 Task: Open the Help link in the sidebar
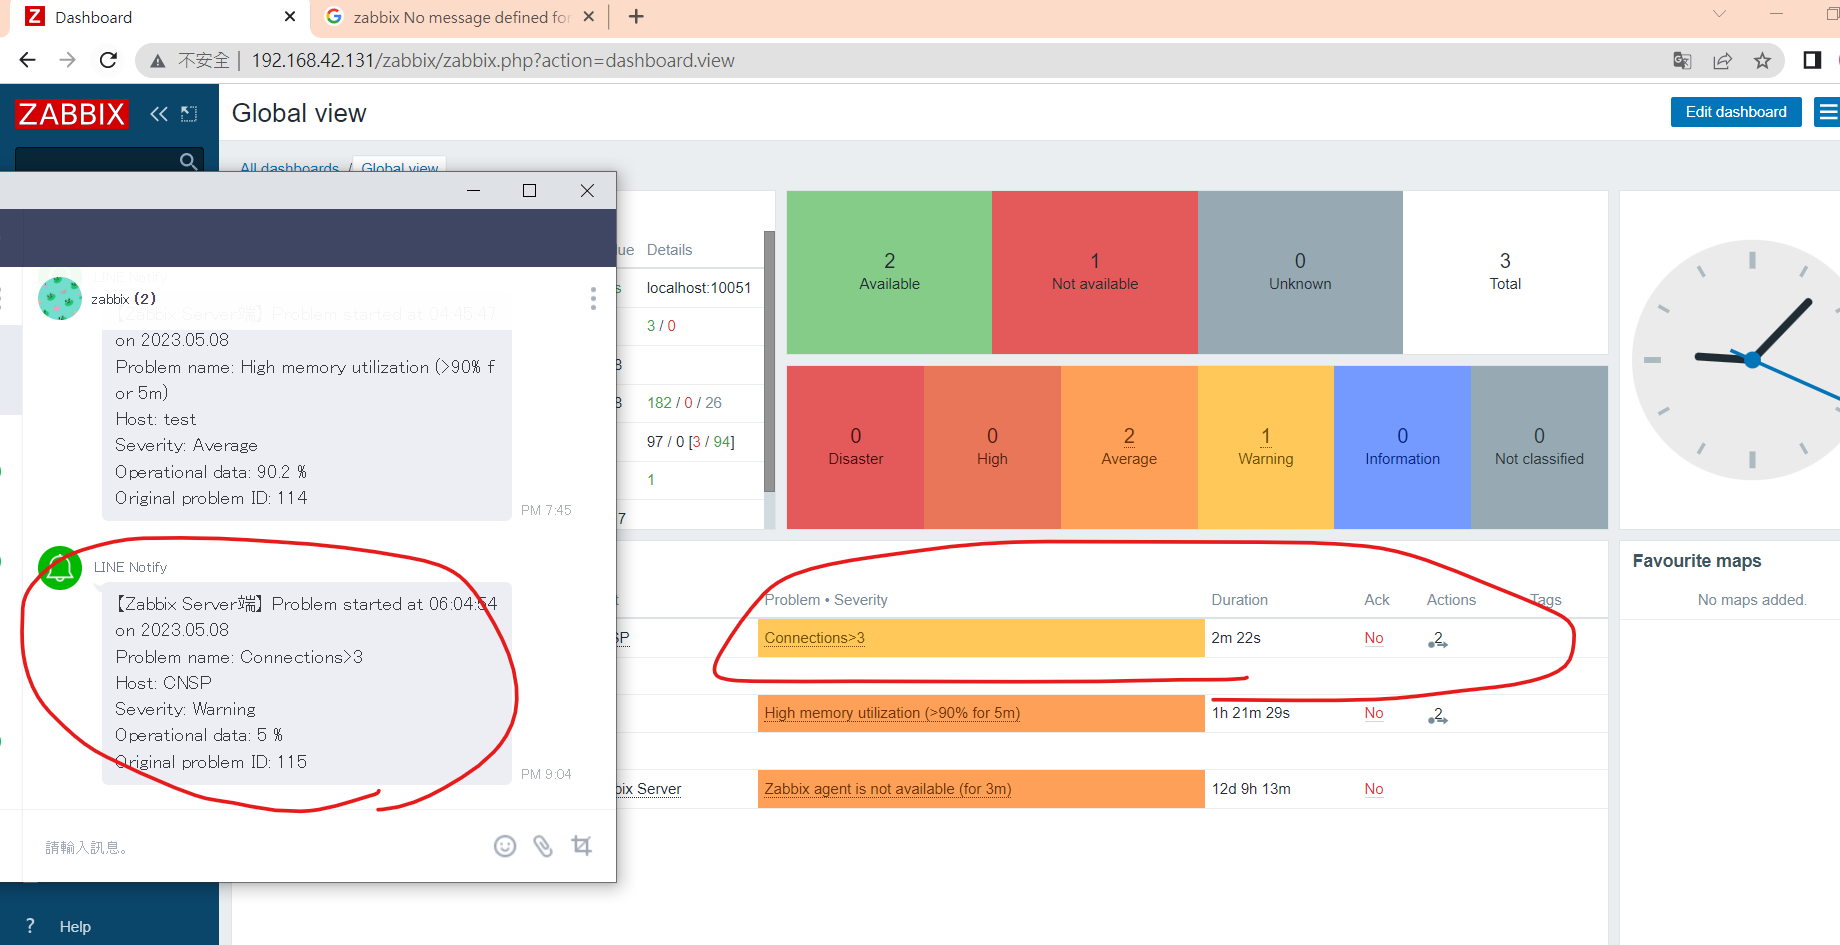pos(75,927)
